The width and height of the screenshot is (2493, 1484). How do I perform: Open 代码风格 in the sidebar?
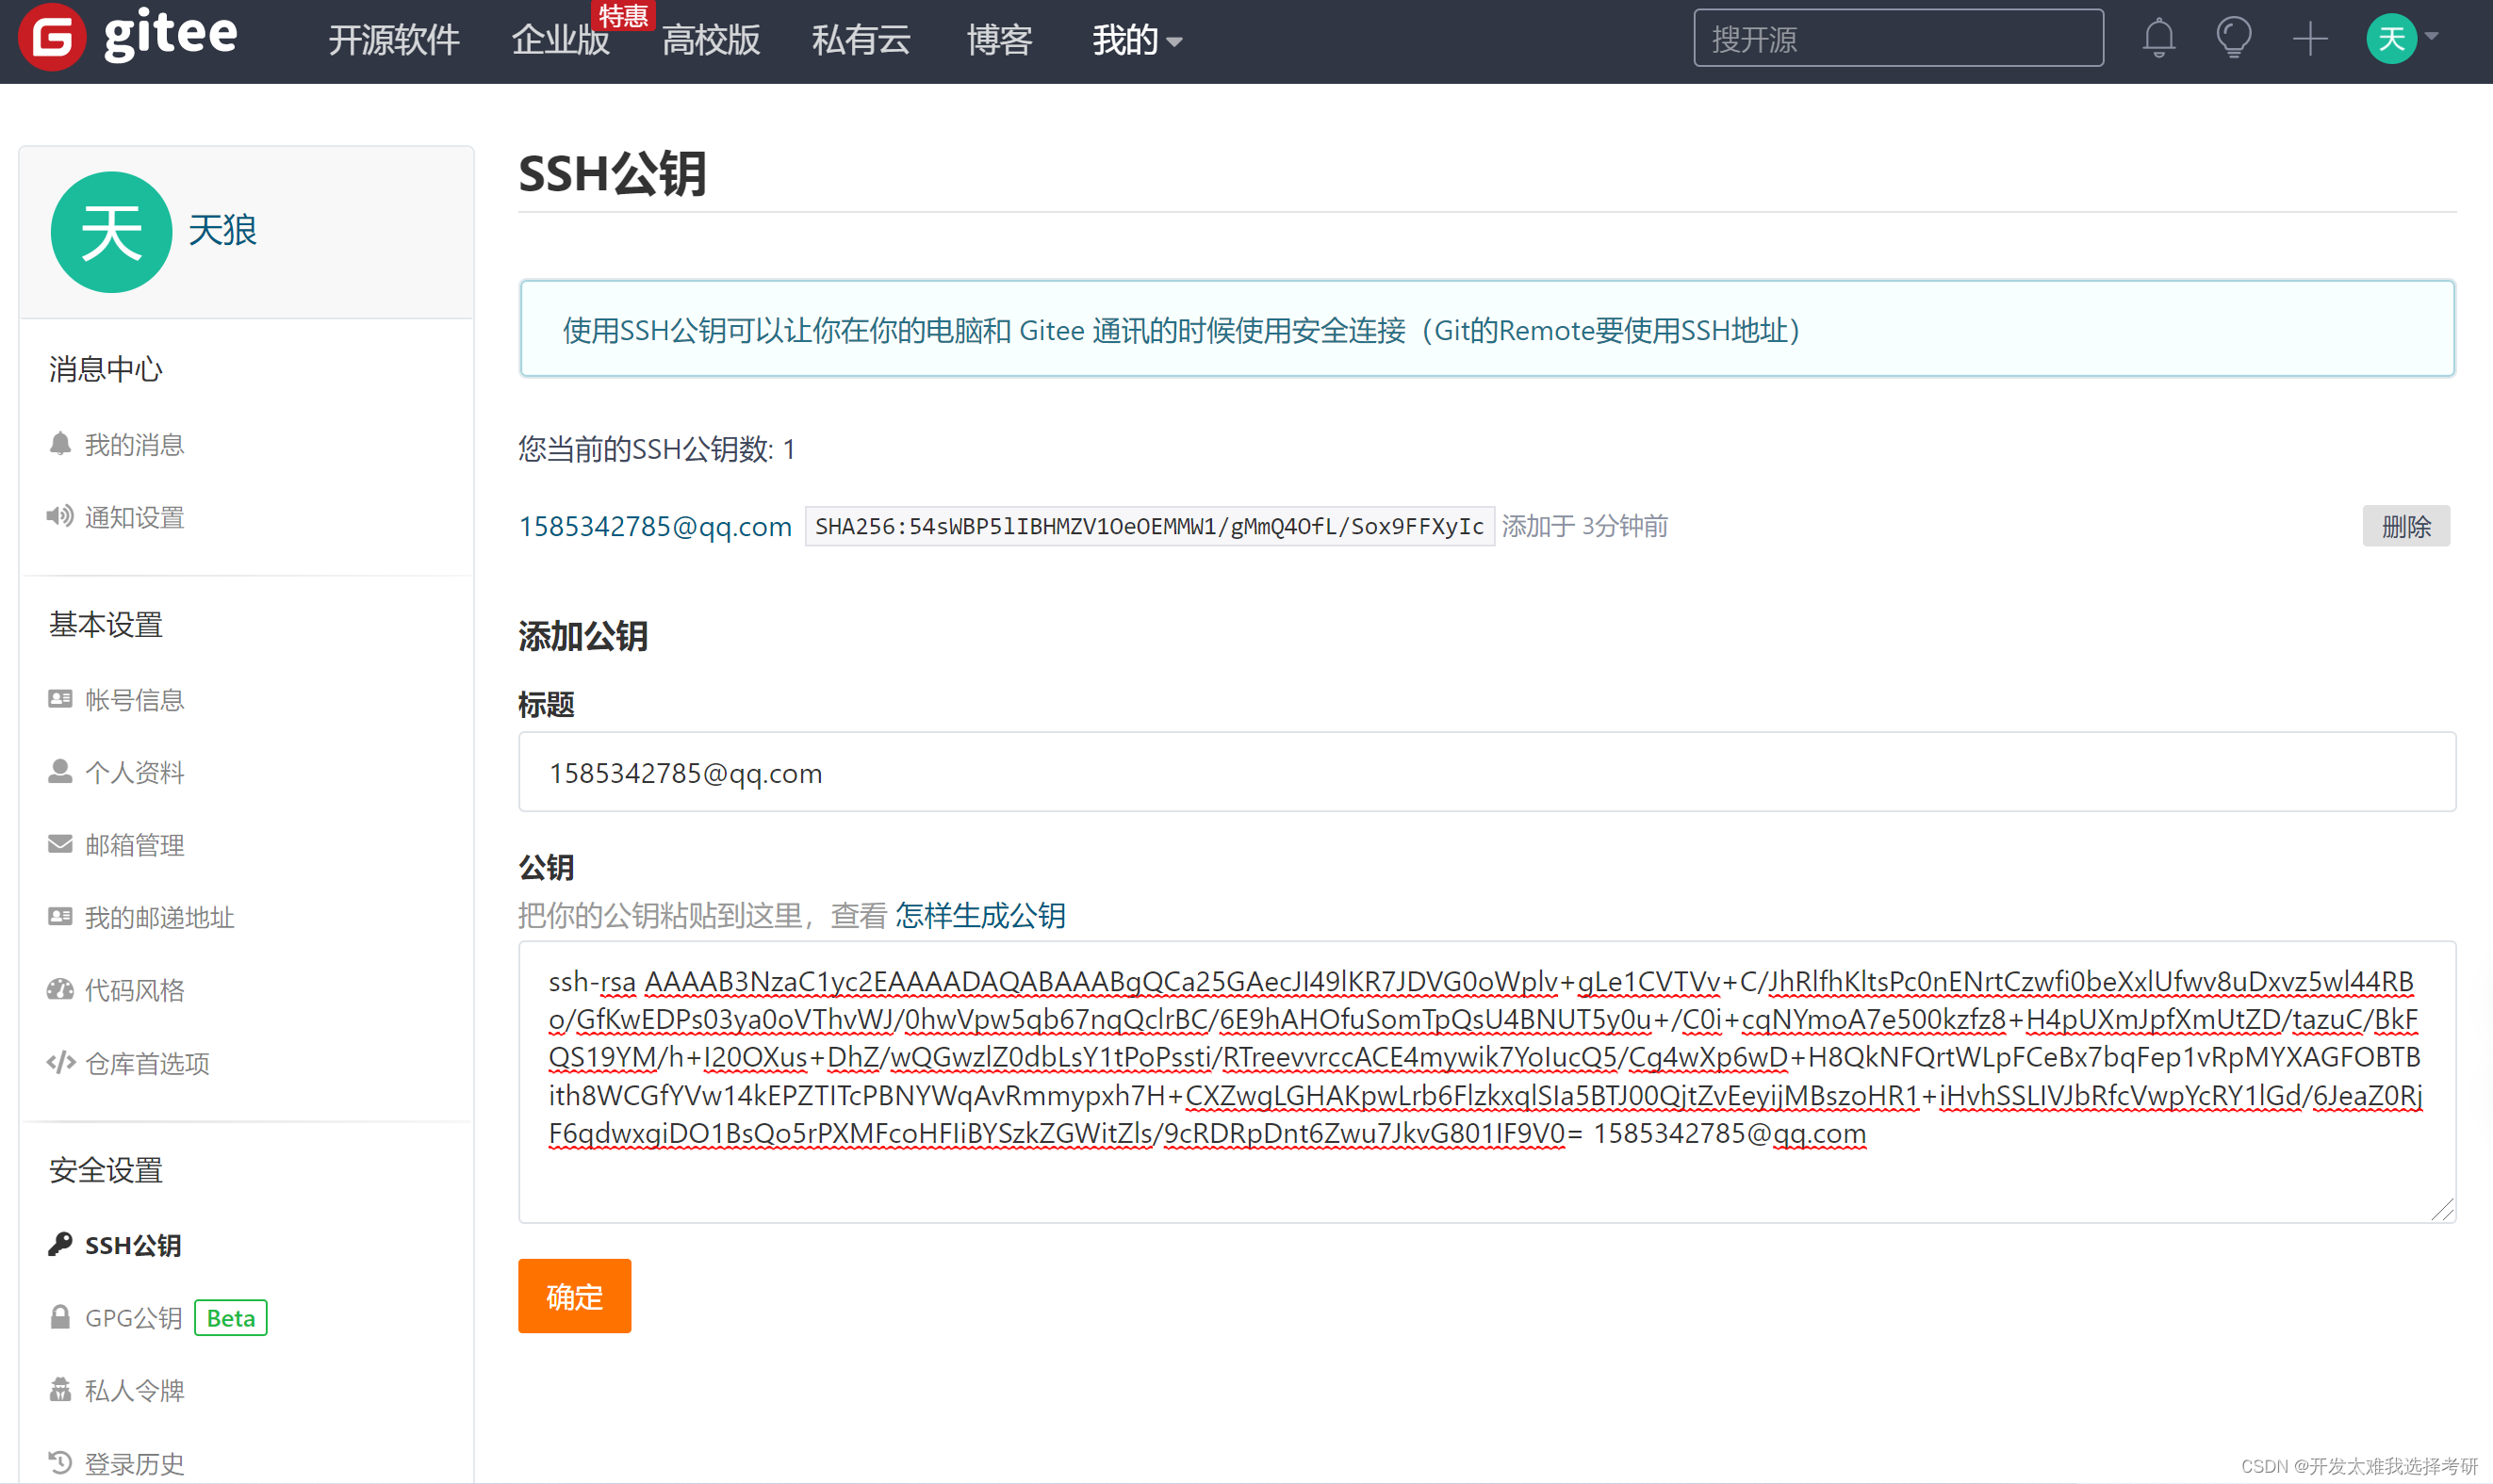pos(134,990)
